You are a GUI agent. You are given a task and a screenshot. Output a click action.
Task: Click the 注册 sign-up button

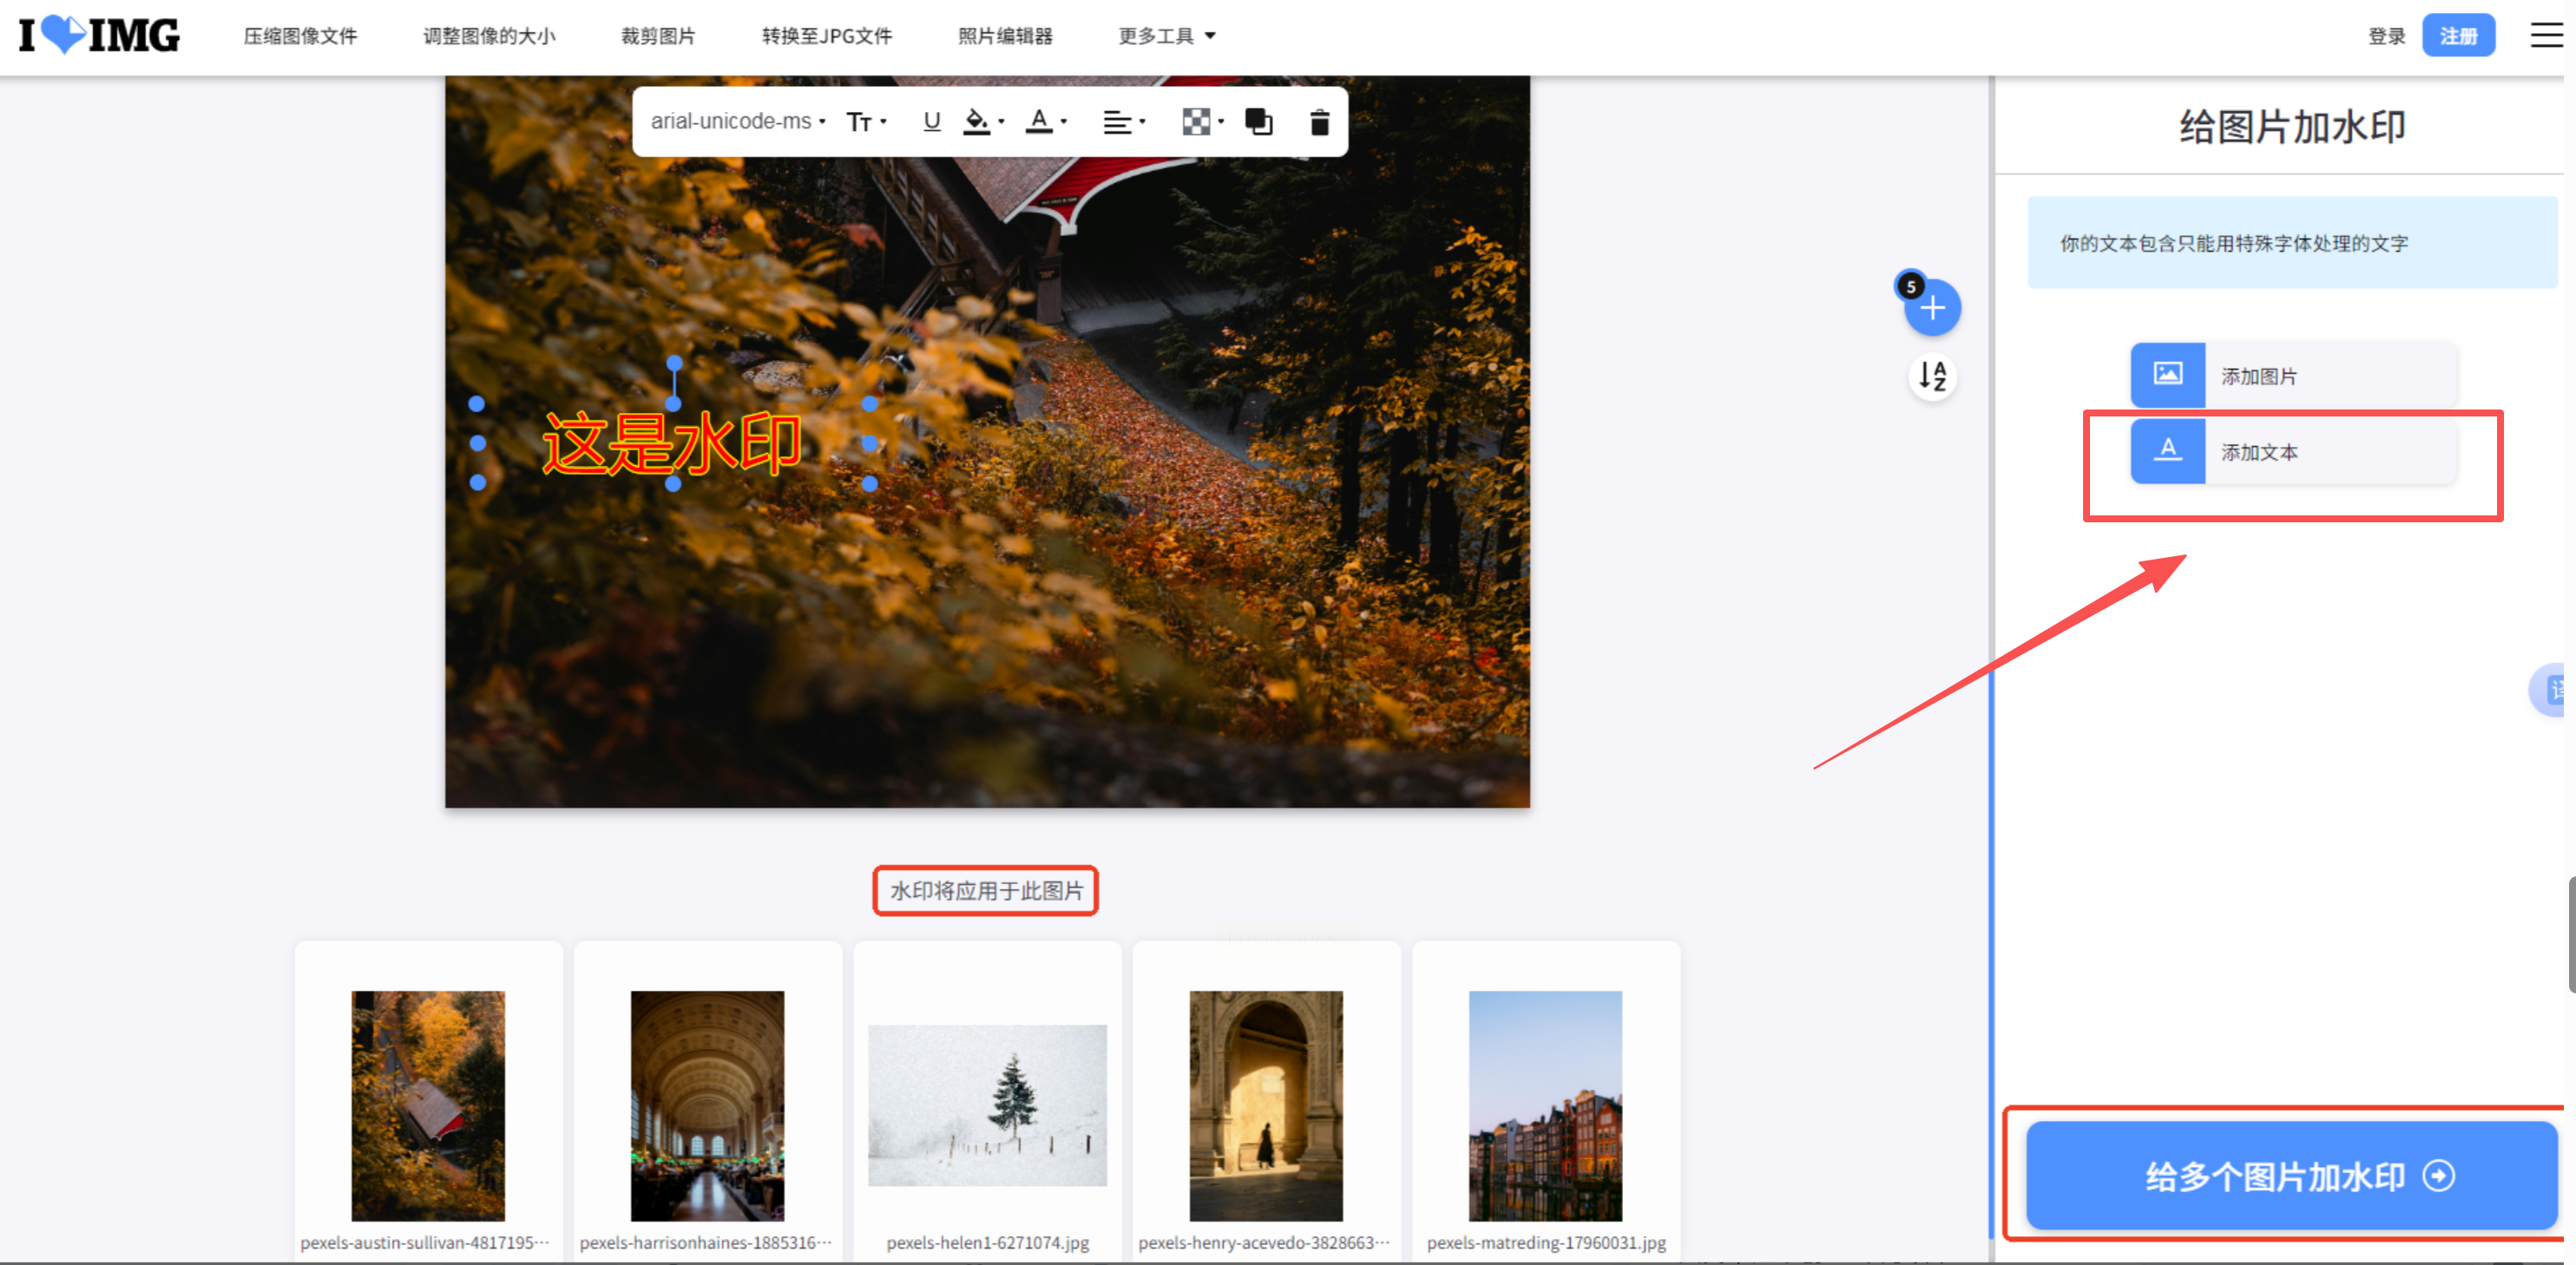point(2457,36)
